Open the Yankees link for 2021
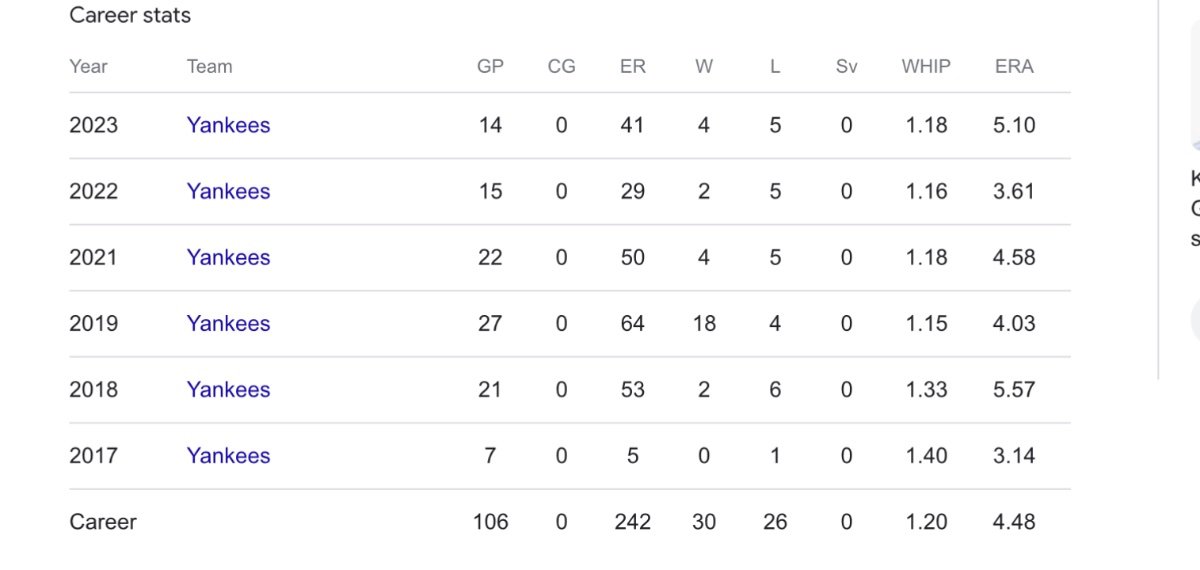1200x570 pixels. point(228,257)
